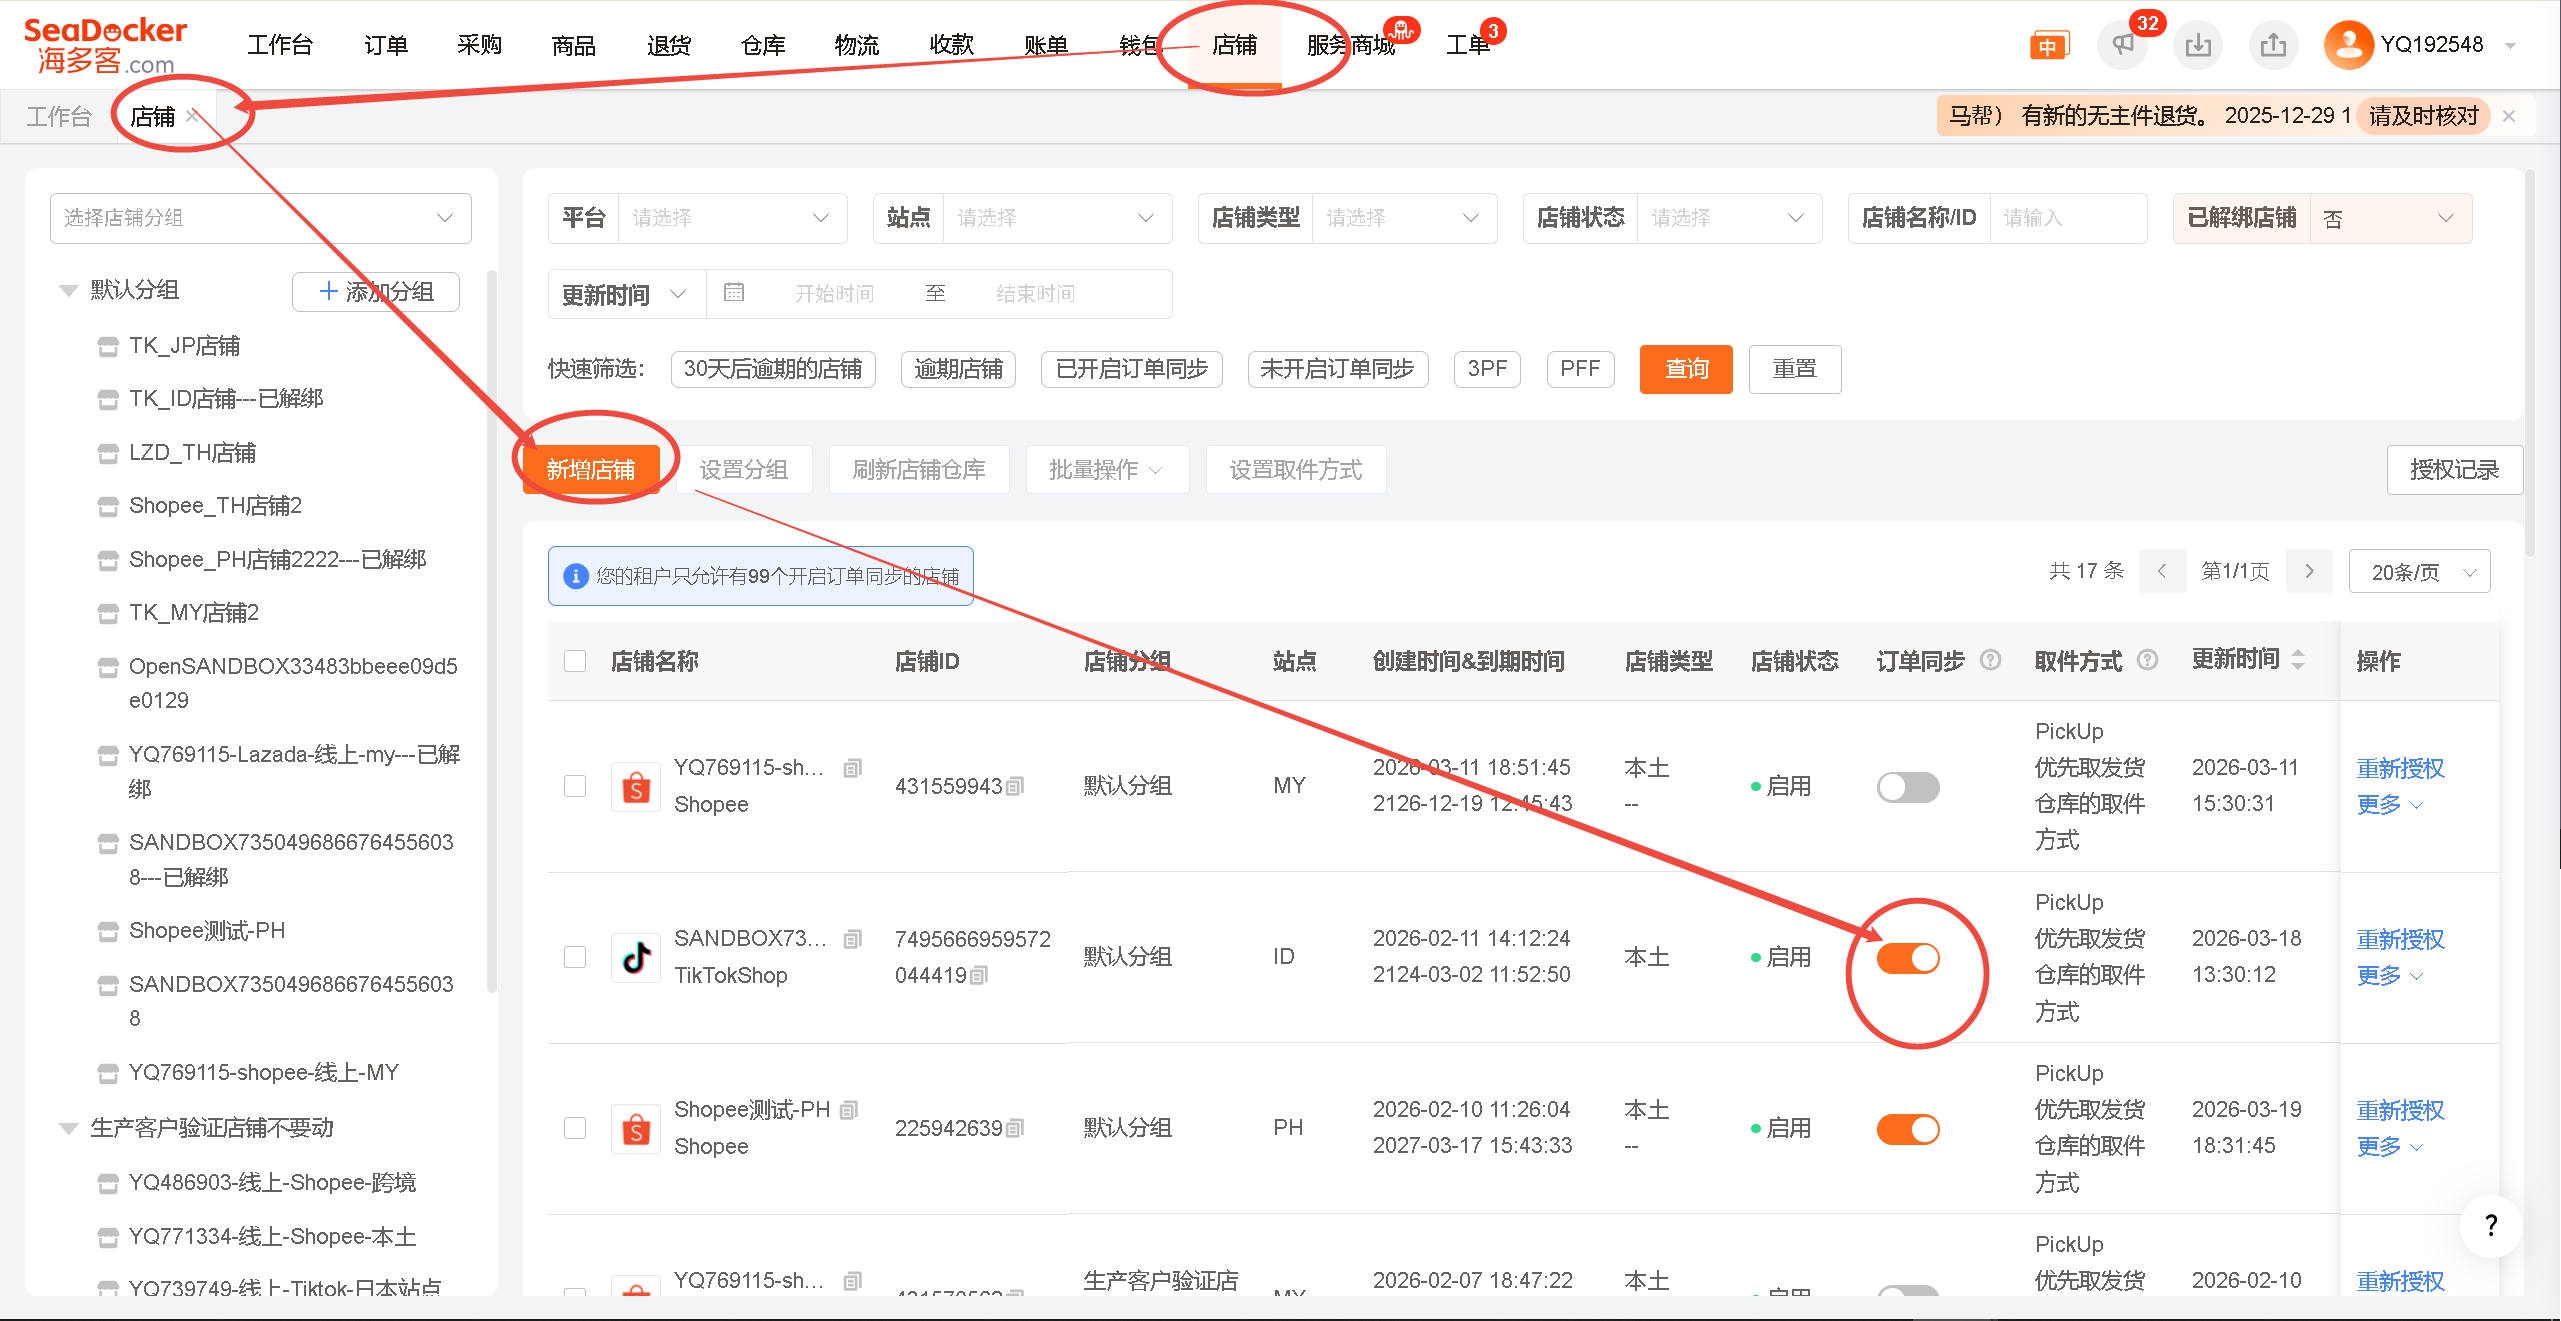The width and height of the screenshot is (2561, 1321).
Task: Open the 20条/页 page size dropdown
Action: pos(2419,572)
